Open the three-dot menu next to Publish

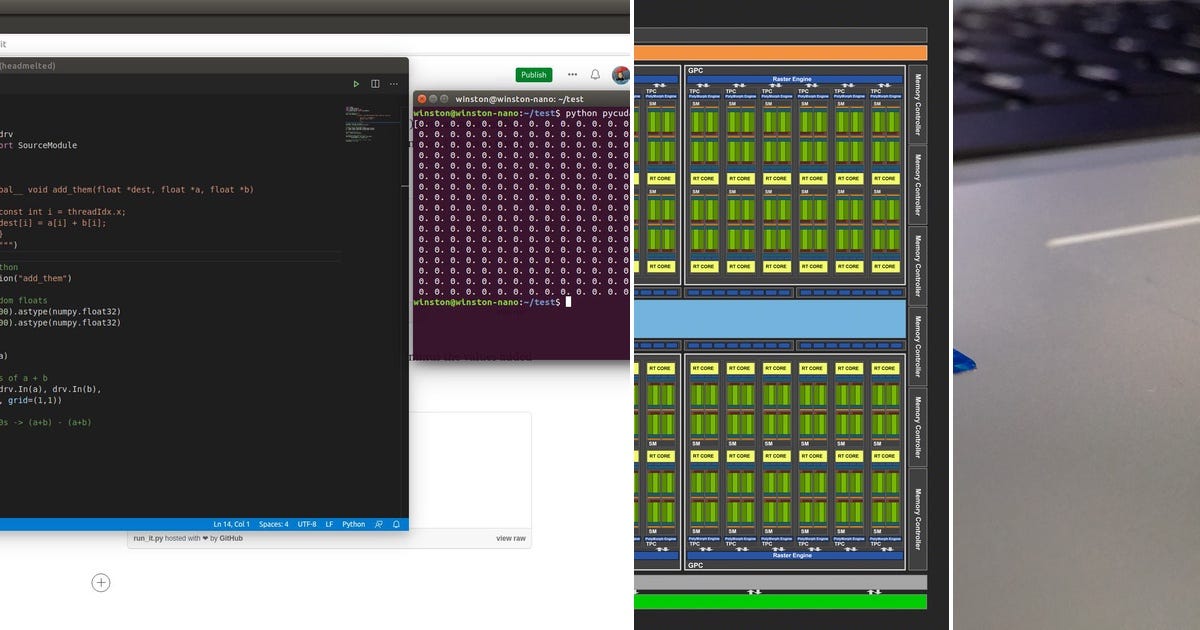coord(572,75)
